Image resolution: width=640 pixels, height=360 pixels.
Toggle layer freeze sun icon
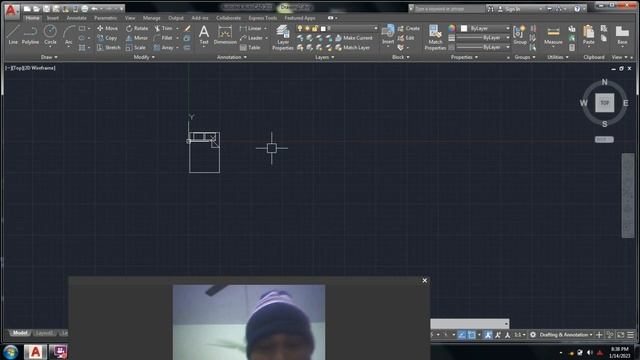point(307,28)
